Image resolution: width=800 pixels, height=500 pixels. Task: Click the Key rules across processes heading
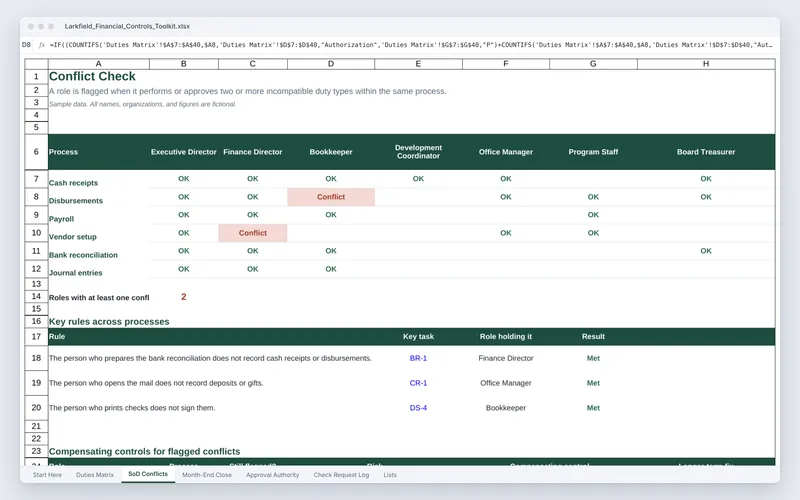[x=109, y=321]
